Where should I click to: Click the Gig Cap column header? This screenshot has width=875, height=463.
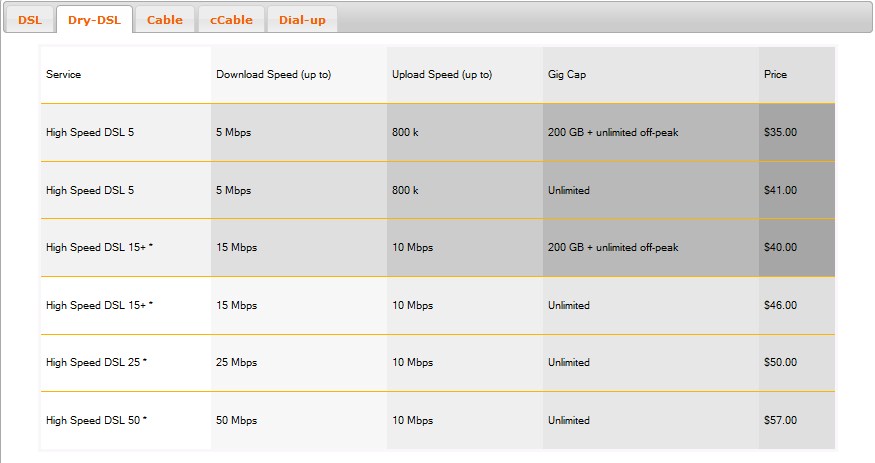[x=566, y=74]
